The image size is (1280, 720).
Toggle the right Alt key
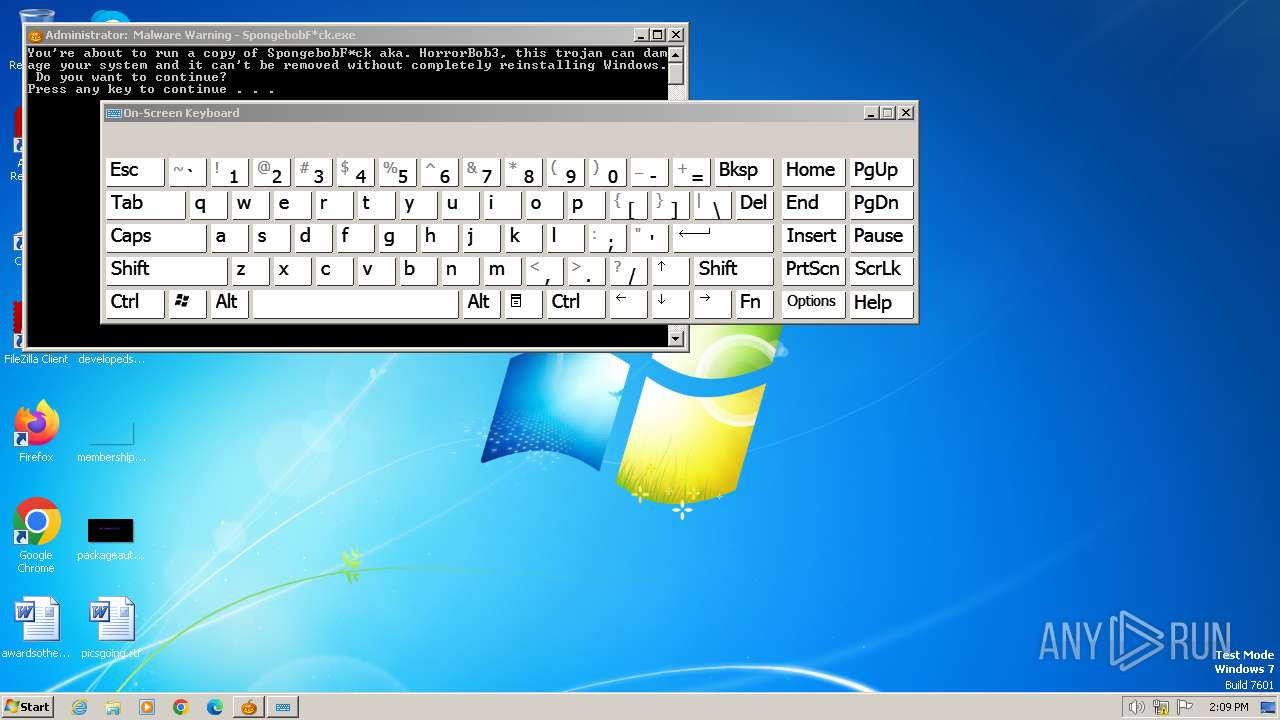click(x=481, y=303)
